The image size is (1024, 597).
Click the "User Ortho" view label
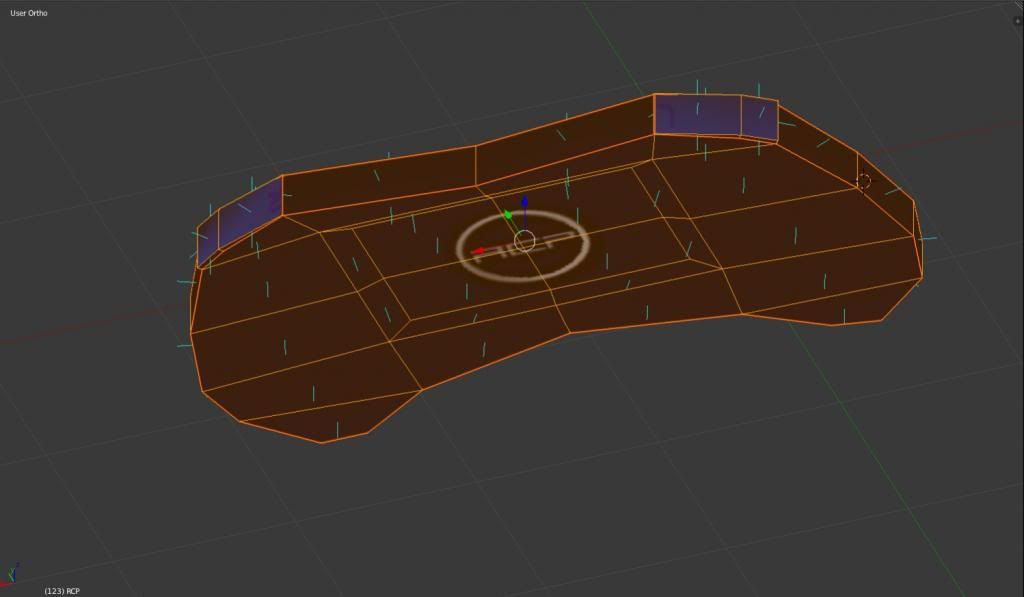coord(29,13)
